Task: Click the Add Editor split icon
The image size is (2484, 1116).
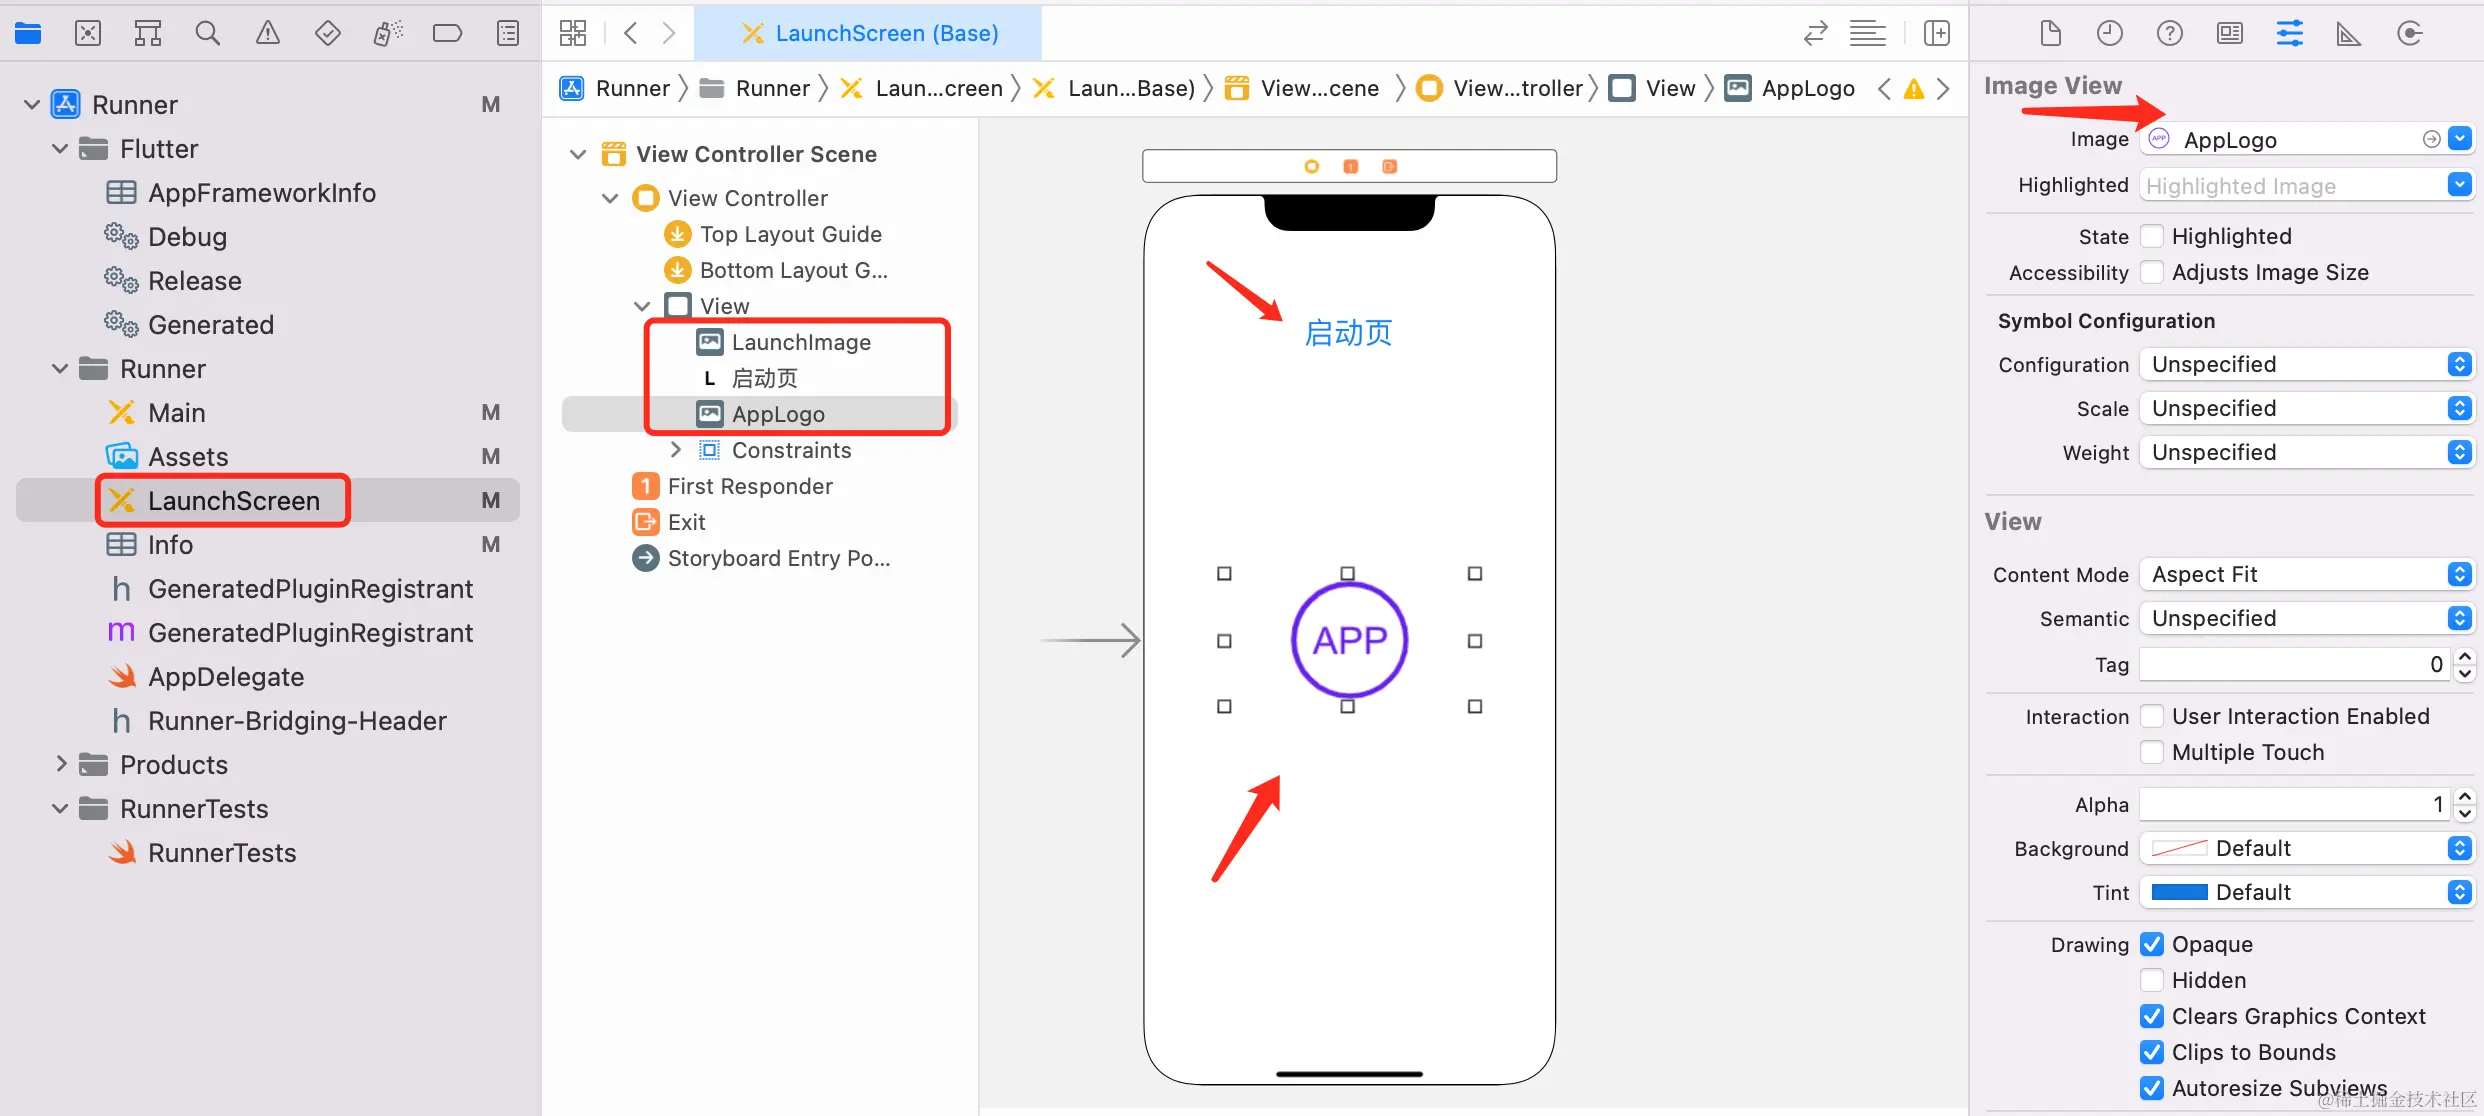Action: pyautogui.click(x=1937, y=33)
